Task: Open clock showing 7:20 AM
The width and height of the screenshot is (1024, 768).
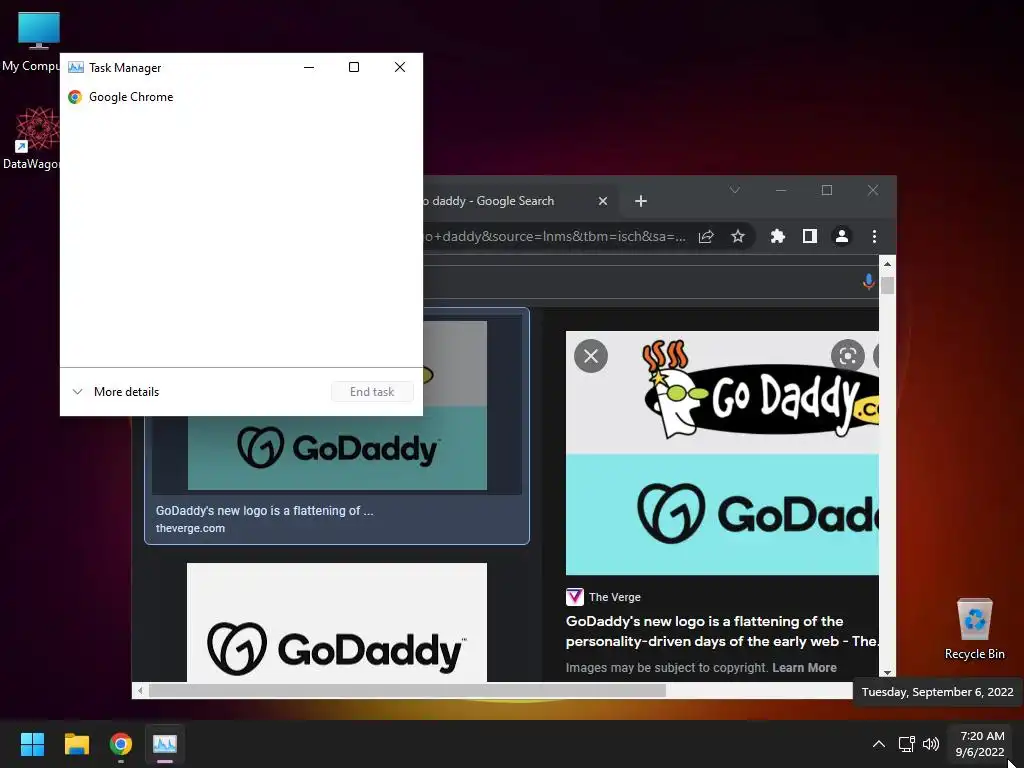Action: point(980,744)
